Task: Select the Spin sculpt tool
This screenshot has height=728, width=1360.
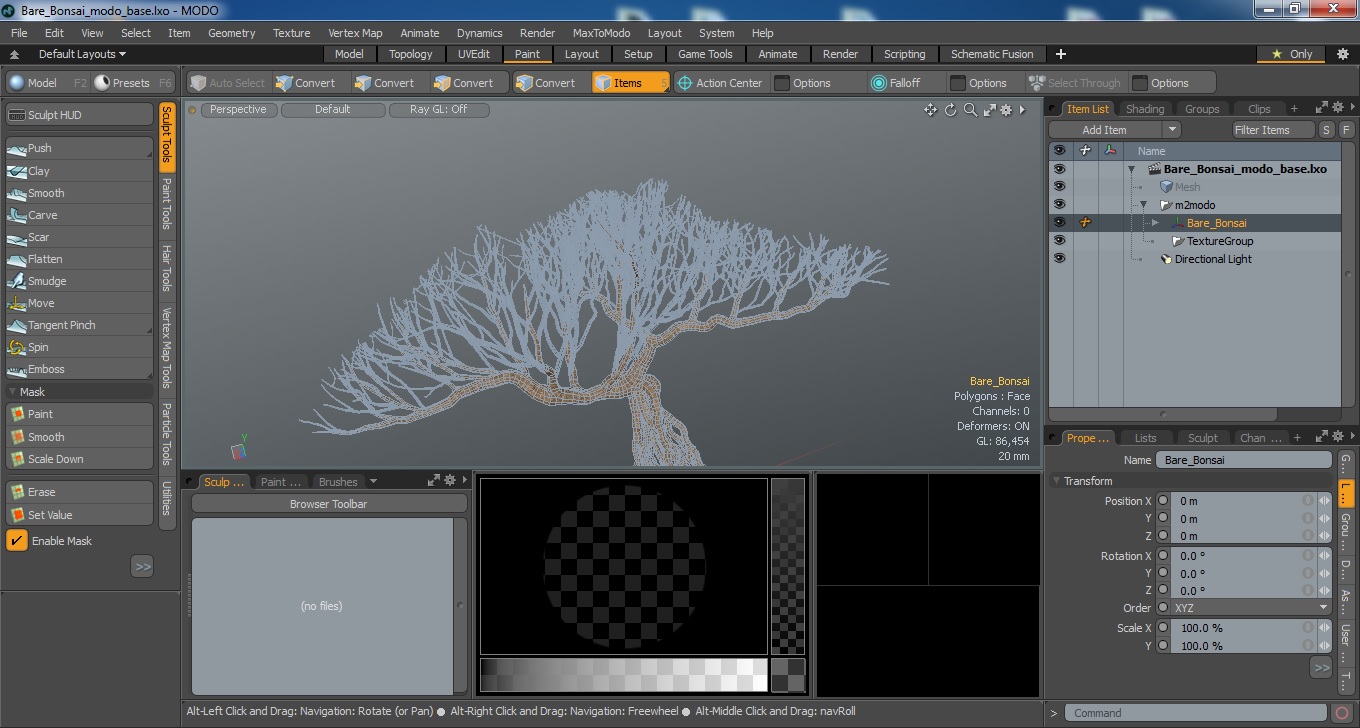Action: pos(79,347)
